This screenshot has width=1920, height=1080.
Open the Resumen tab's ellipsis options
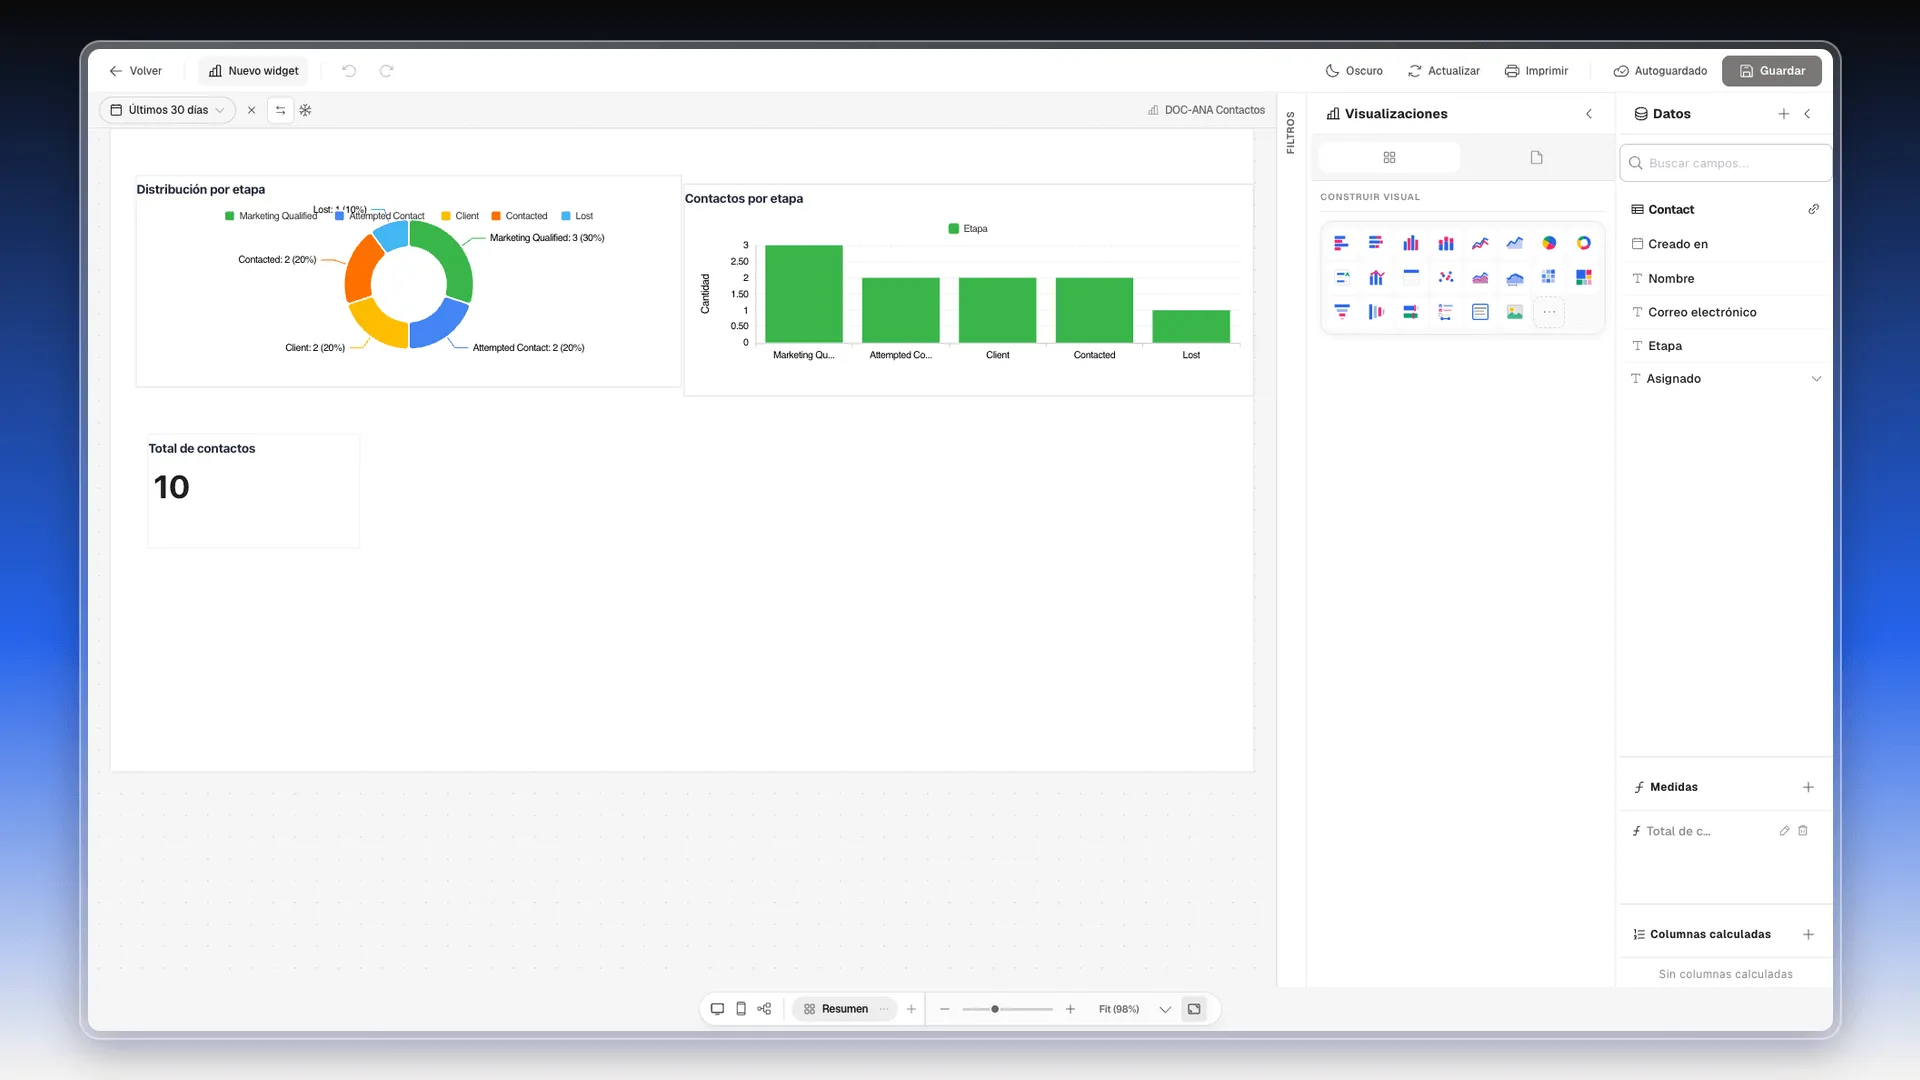[x=884, y=1009]
